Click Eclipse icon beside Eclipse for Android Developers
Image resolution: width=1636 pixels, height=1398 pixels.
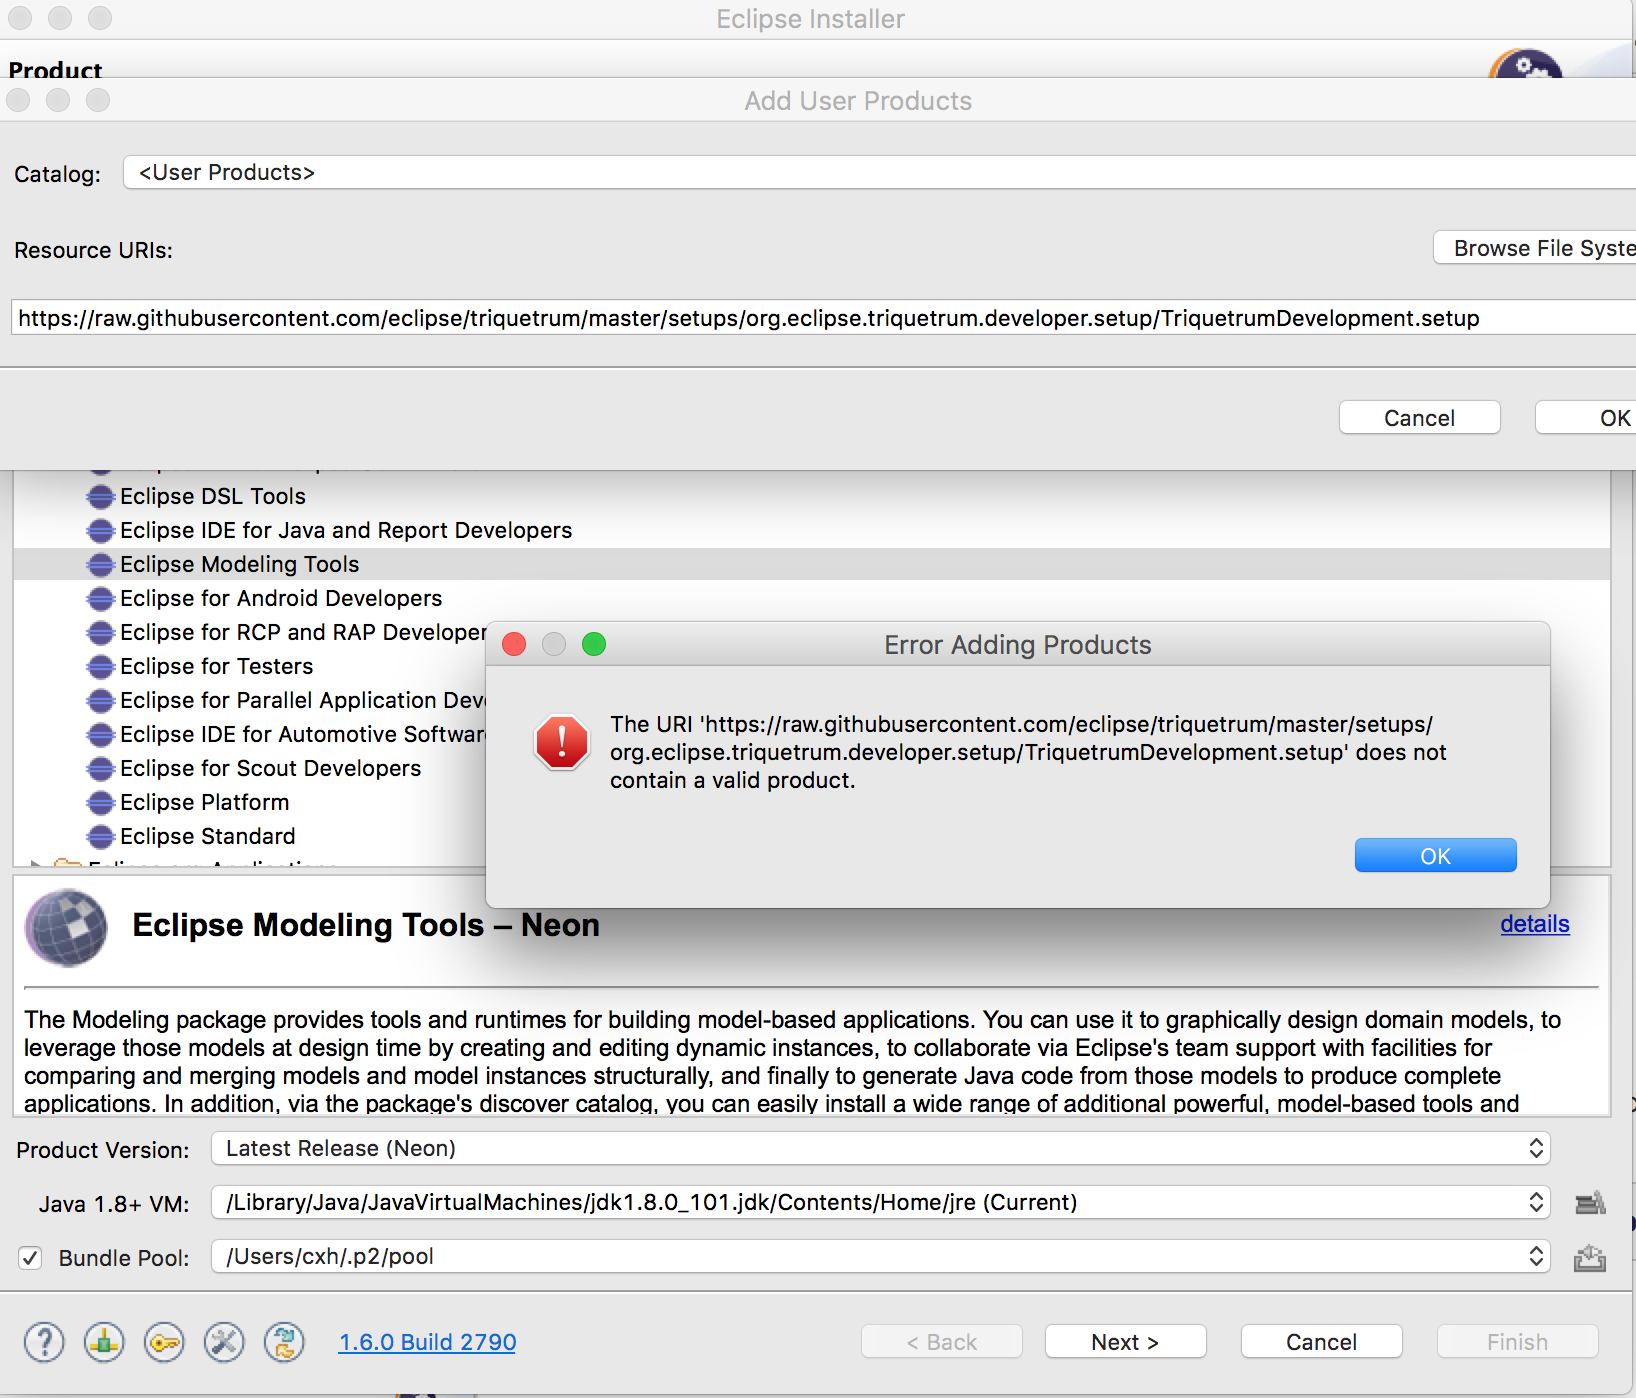100,599
